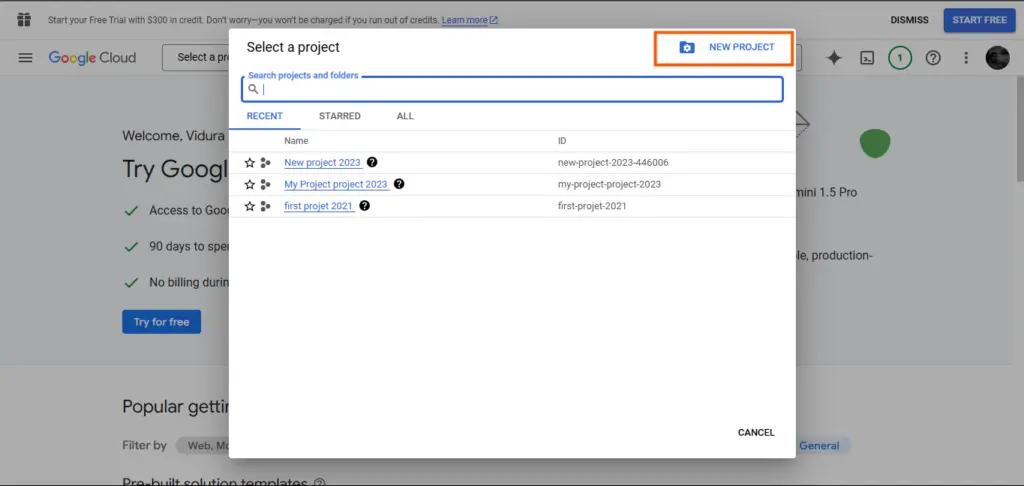Screen dimensions: 1024x486
Task: Open the Gemini sparkle assistant icon
Action: click(834, 58)
